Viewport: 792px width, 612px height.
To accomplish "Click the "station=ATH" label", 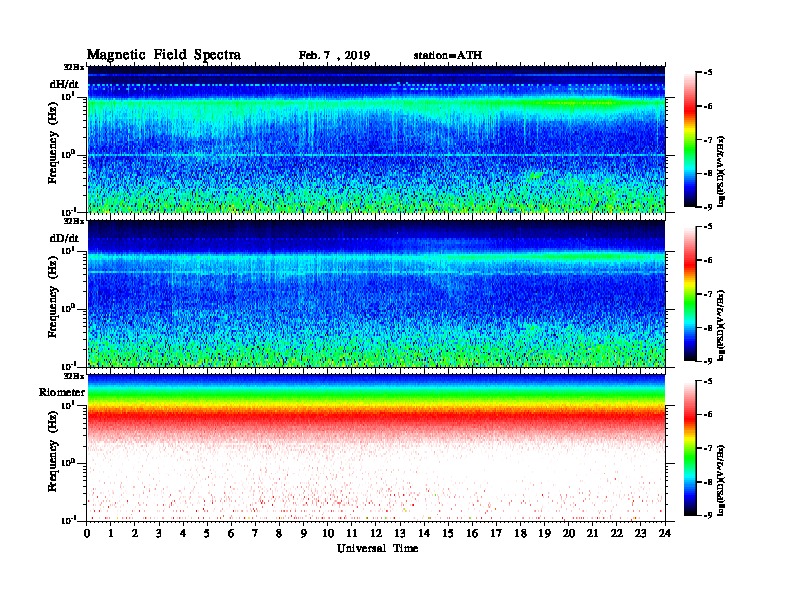I will coord(448,55).
